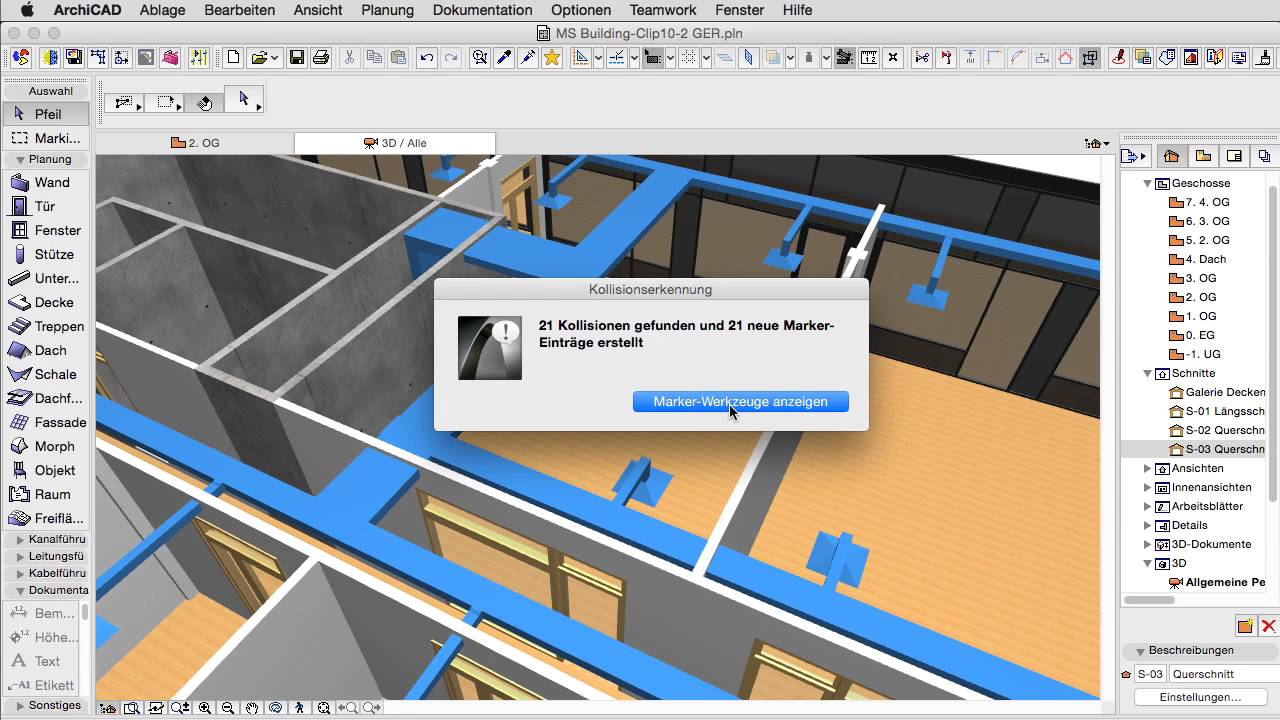Expand the 3D-Dokumente tree node
1280x720 pixels.
pyautogui.click(x=1148, y=544)
